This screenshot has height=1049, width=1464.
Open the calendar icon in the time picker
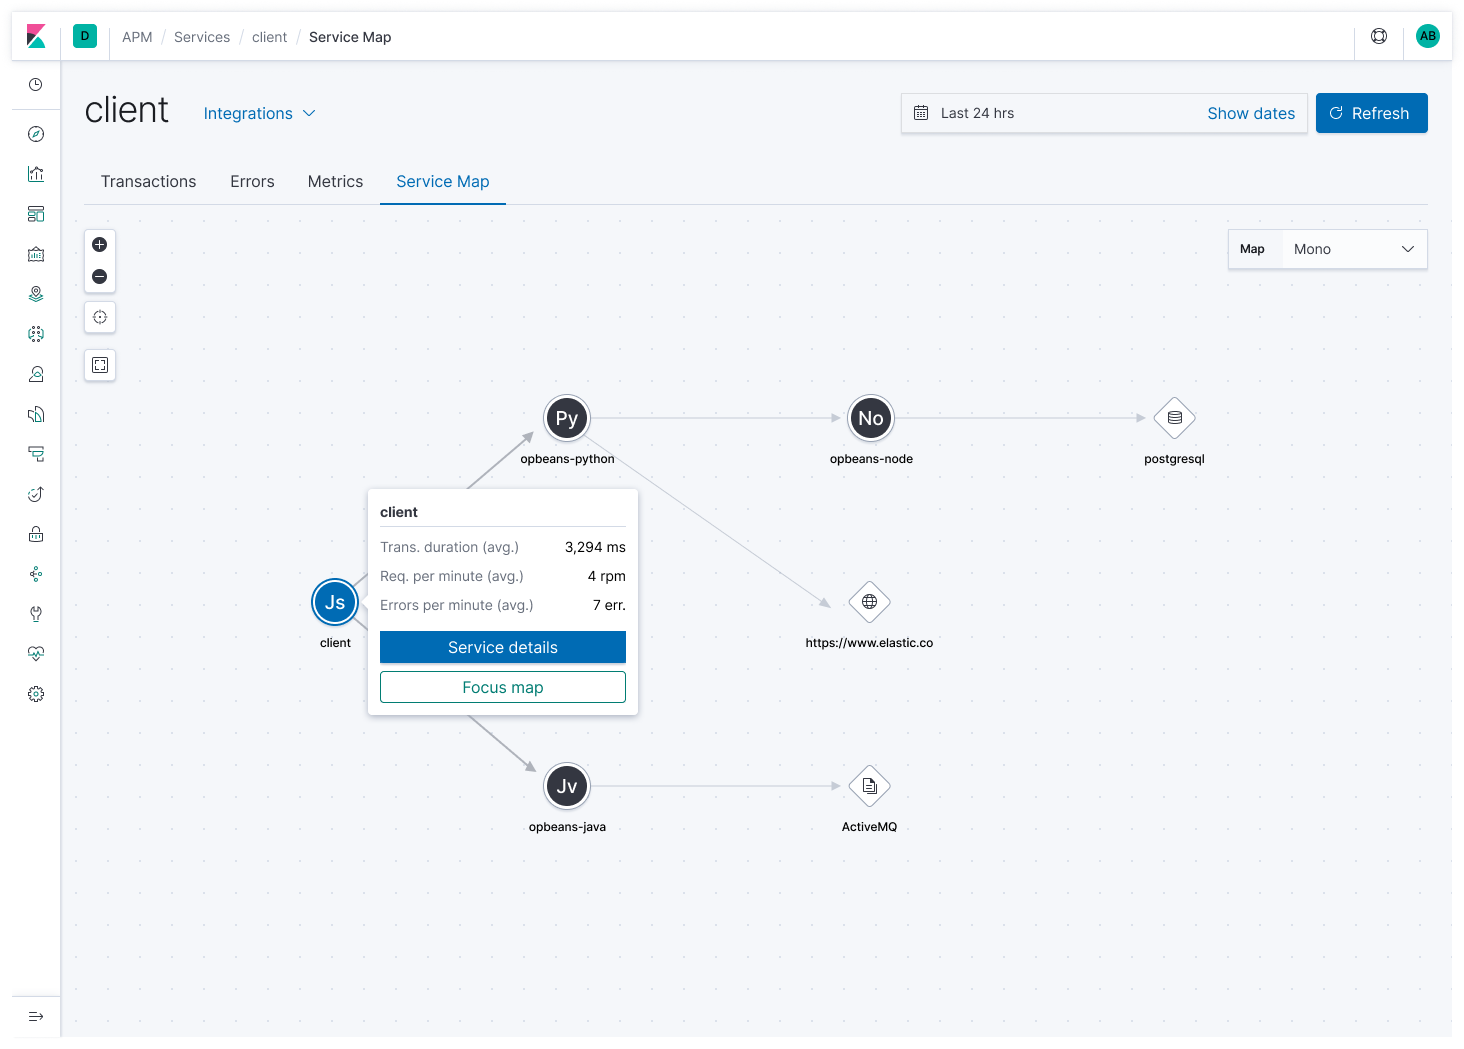(921, 113)
